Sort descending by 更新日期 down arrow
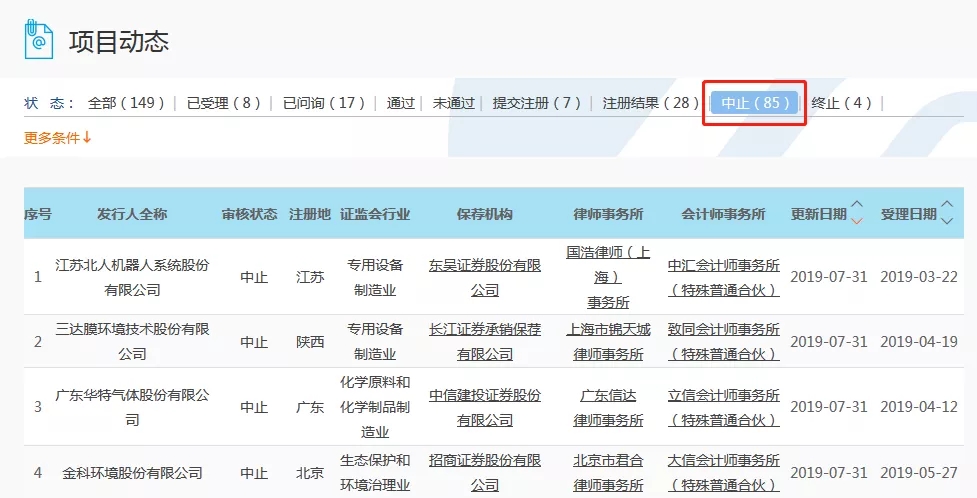This screenshot has height=498, width=977. coord(857,221)
